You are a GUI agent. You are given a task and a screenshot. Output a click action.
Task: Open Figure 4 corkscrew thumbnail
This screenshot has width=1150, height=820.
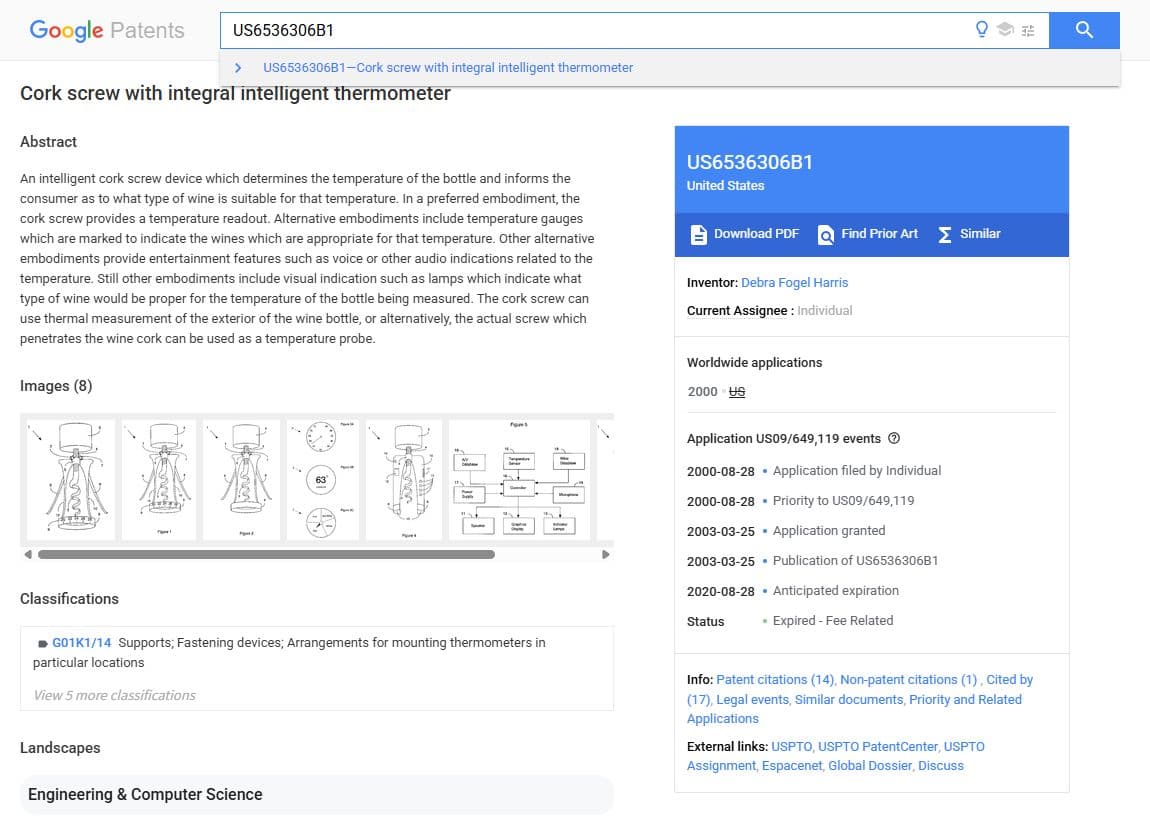pyautogui.click(x=404, y=480)
